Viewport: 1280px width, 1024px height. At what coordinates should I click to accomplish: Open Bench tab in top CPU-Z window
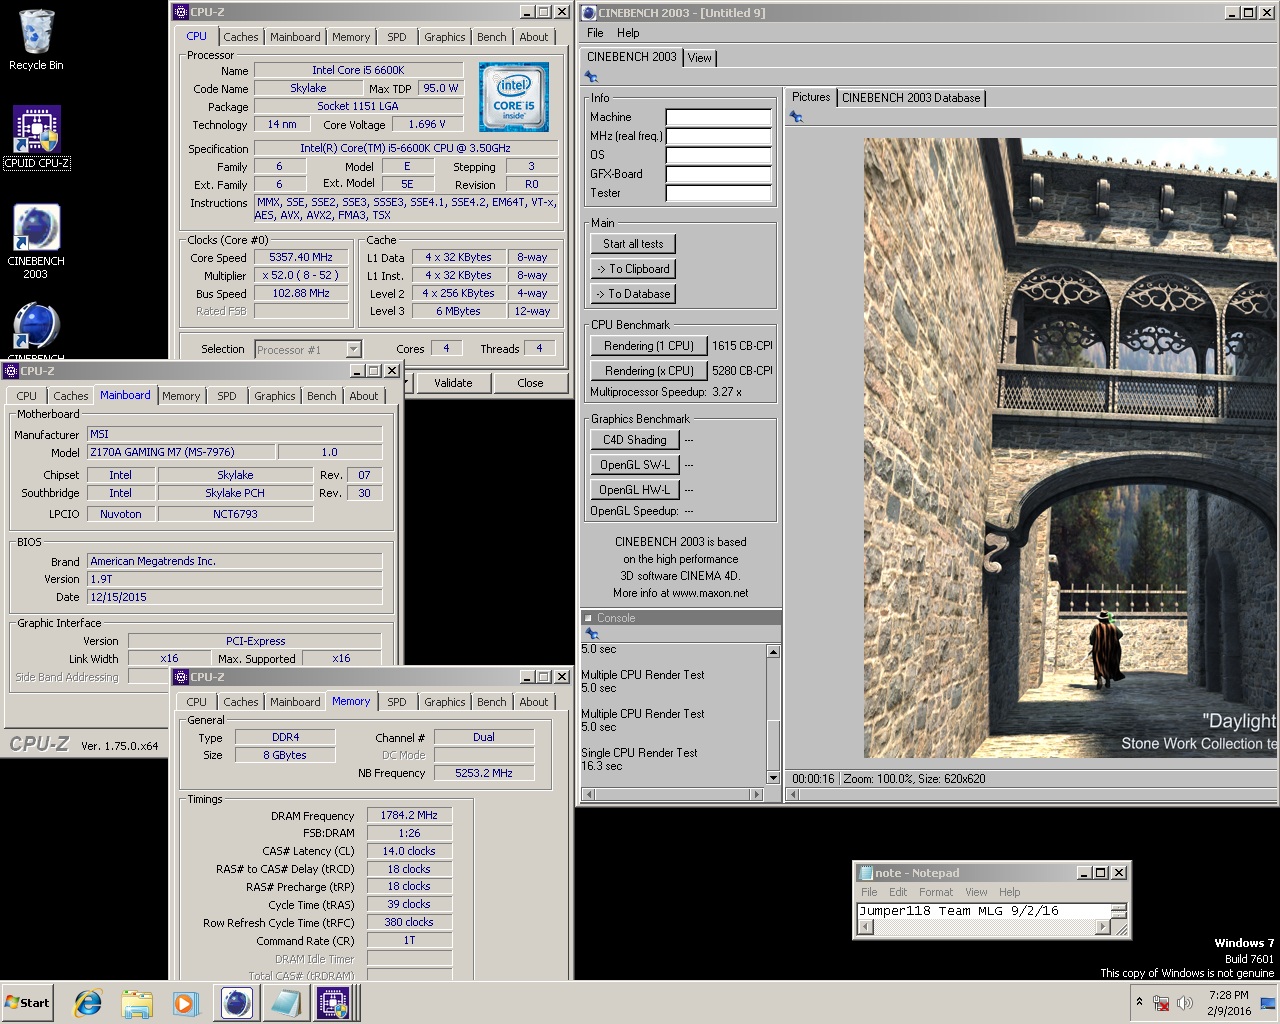tap(491, 37)
